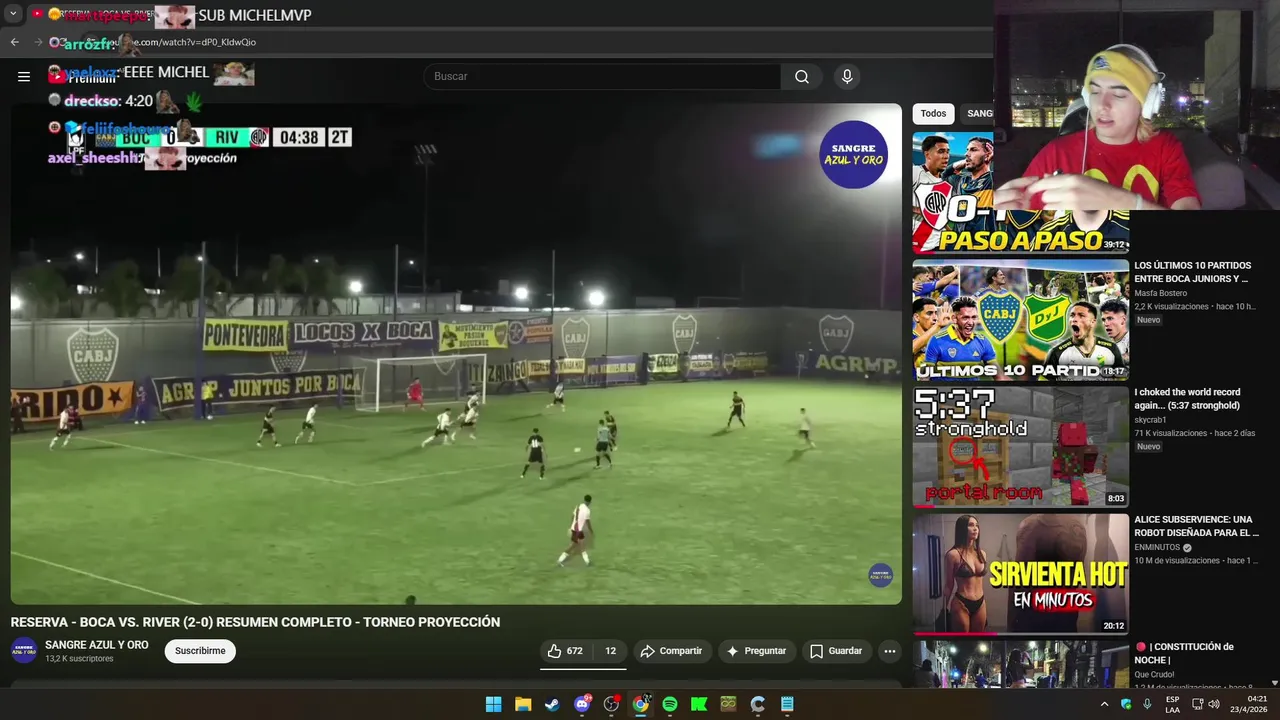Screen dimensions: 1280x720
Task: Switch to Chrome in taskbar
Action: pos(640,704)
